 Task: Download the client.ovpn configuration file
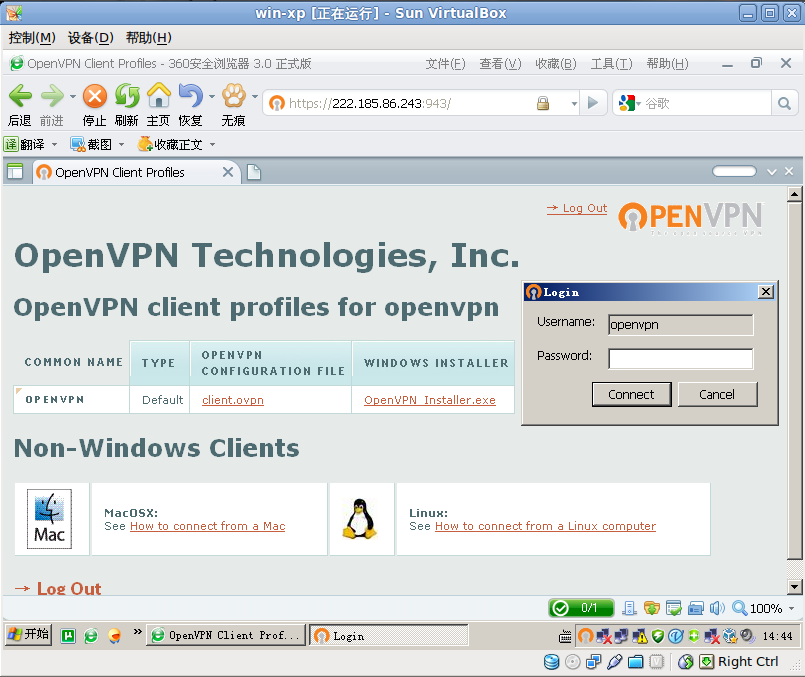[233, 400]
